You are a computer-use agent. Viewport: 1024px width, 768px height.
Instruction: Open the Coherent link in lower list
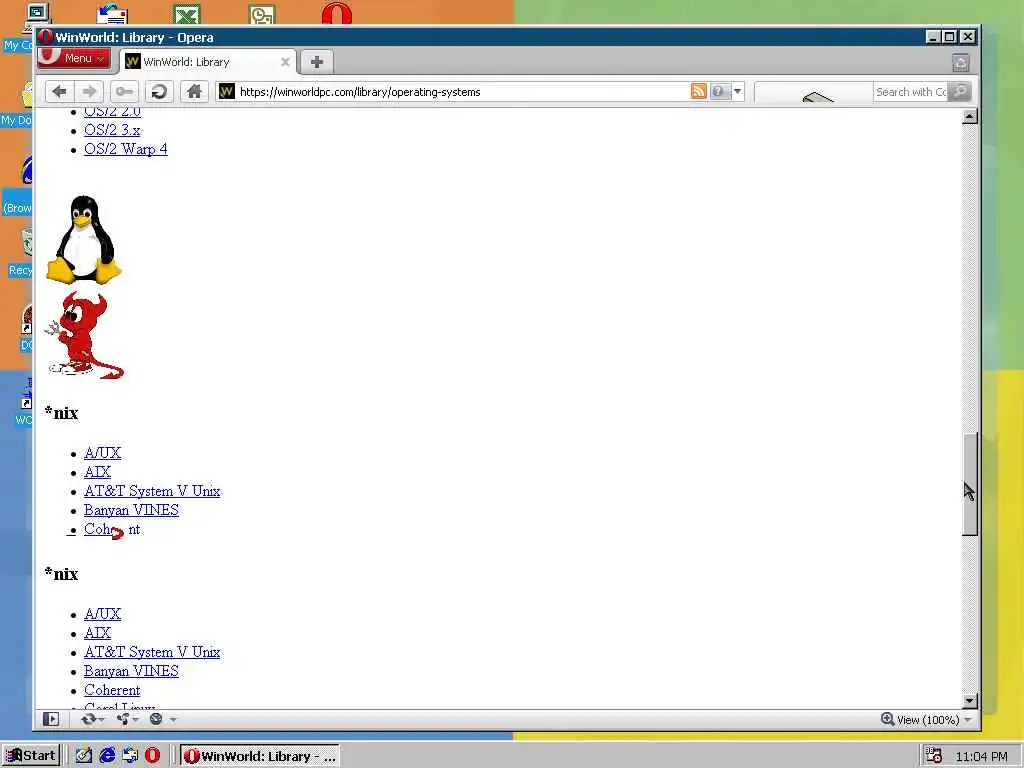click(x=112, y=690)
